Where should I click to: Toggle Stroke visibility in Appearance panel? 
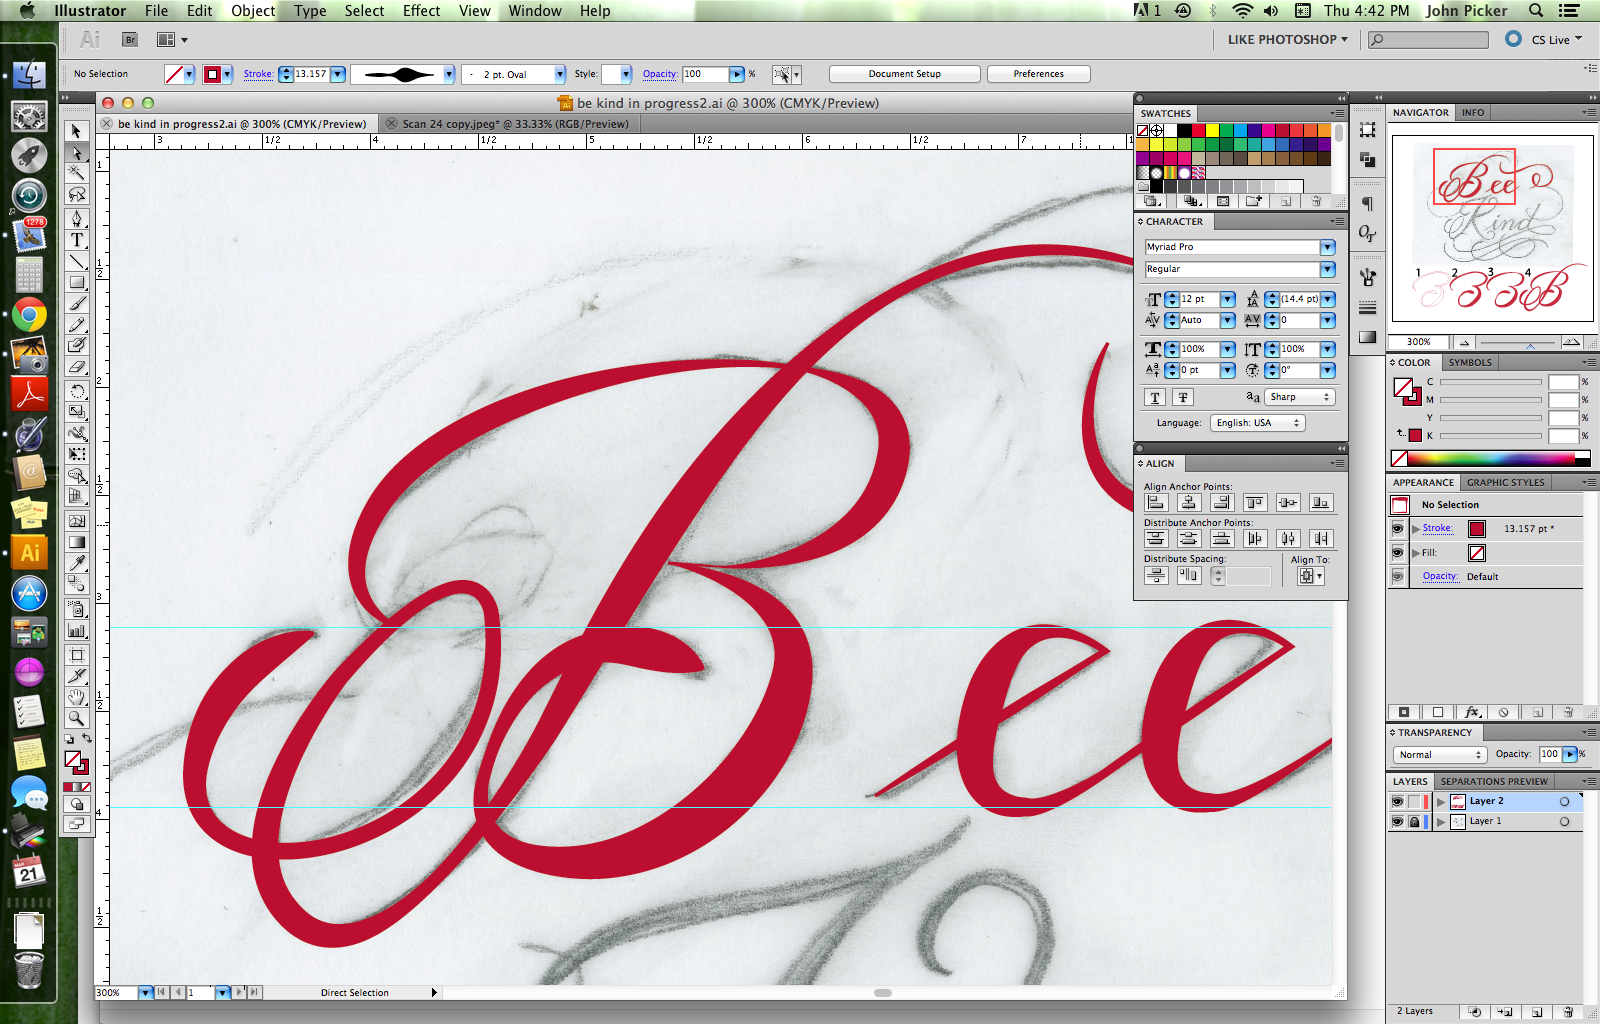click(1398, 528)
